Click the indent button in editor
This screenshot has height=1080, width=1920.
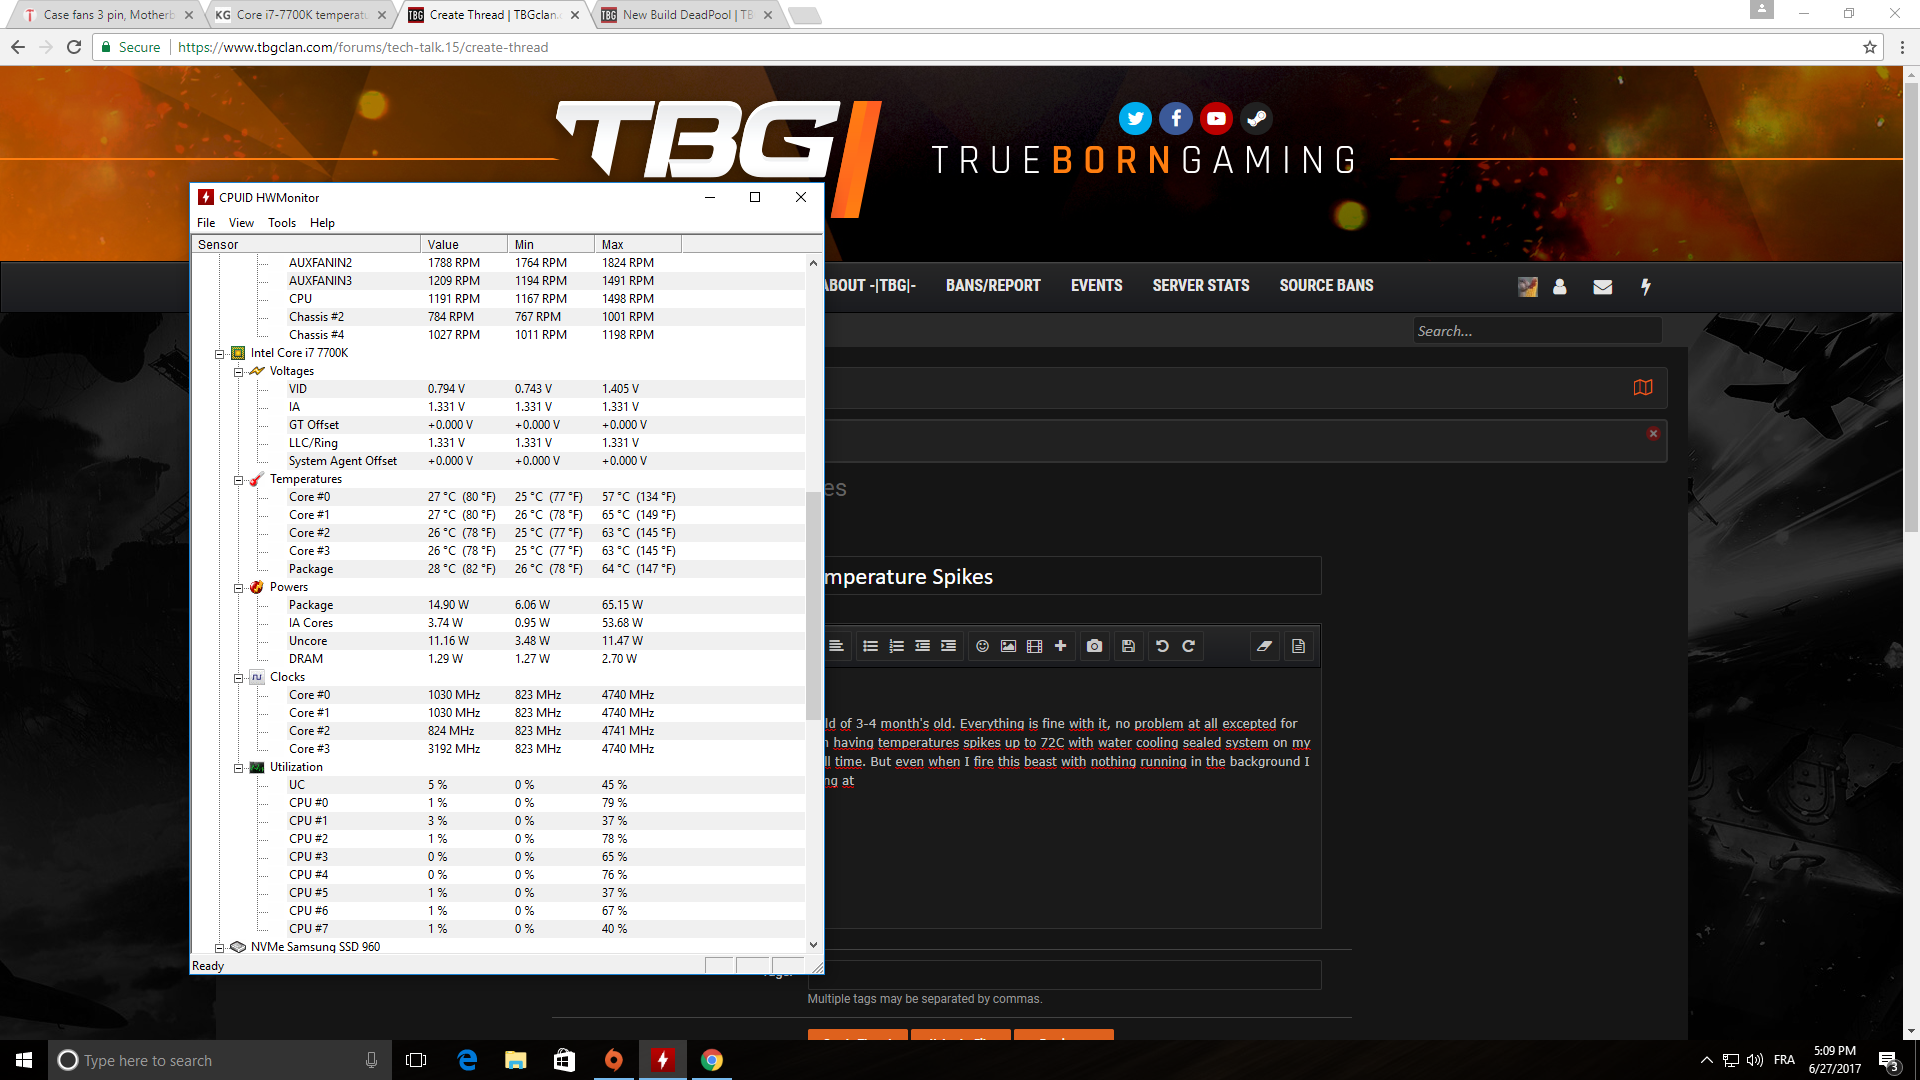click(x=949, y=646)
